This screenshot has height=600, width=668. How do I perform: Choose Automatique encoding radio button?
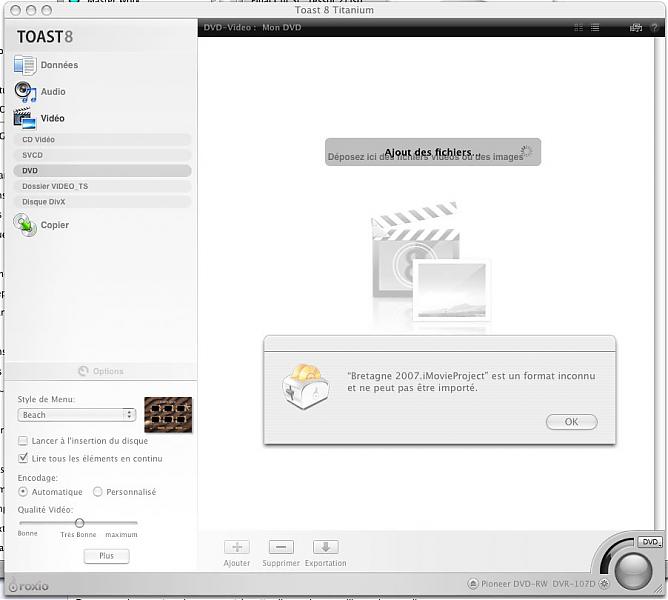pyautogui.click(x=23, y=492)
